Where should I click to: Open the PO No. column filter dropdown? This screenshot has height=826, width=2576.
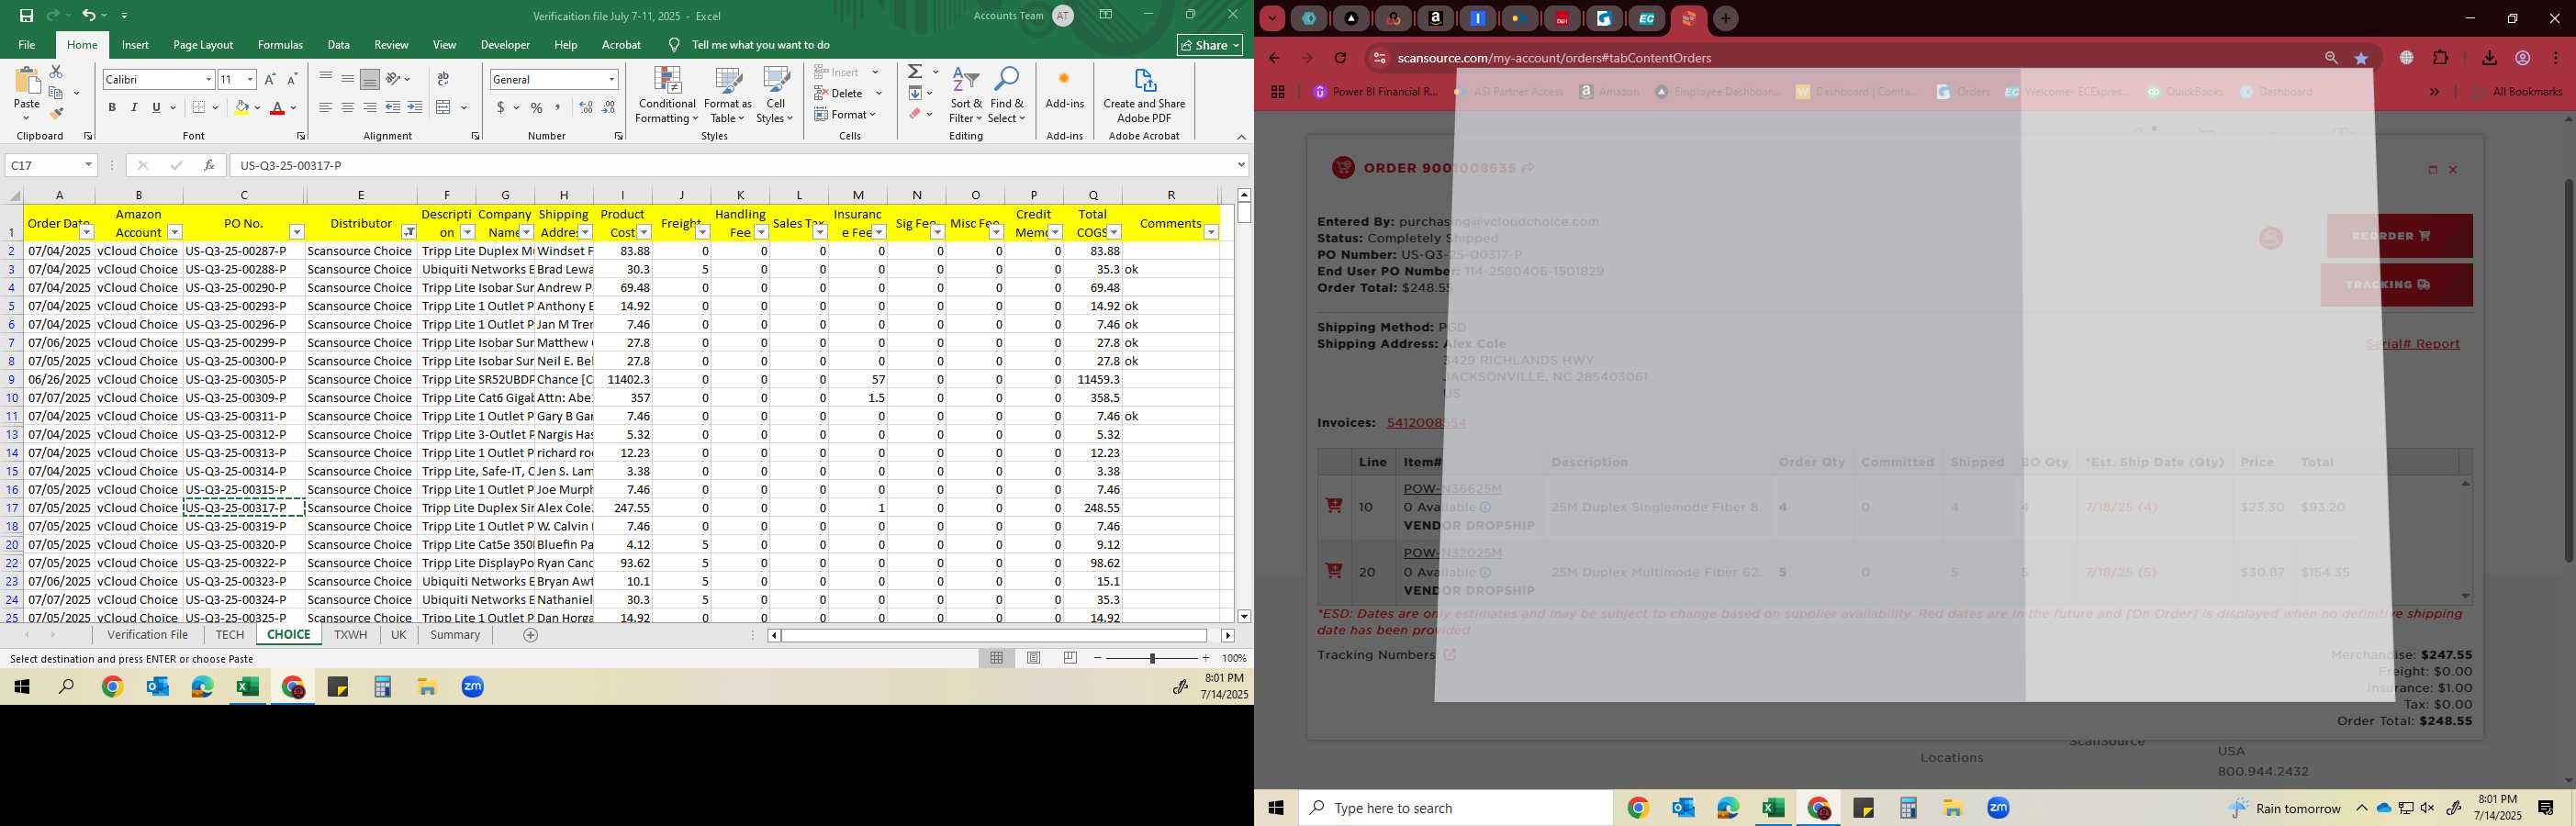[296, 232]
